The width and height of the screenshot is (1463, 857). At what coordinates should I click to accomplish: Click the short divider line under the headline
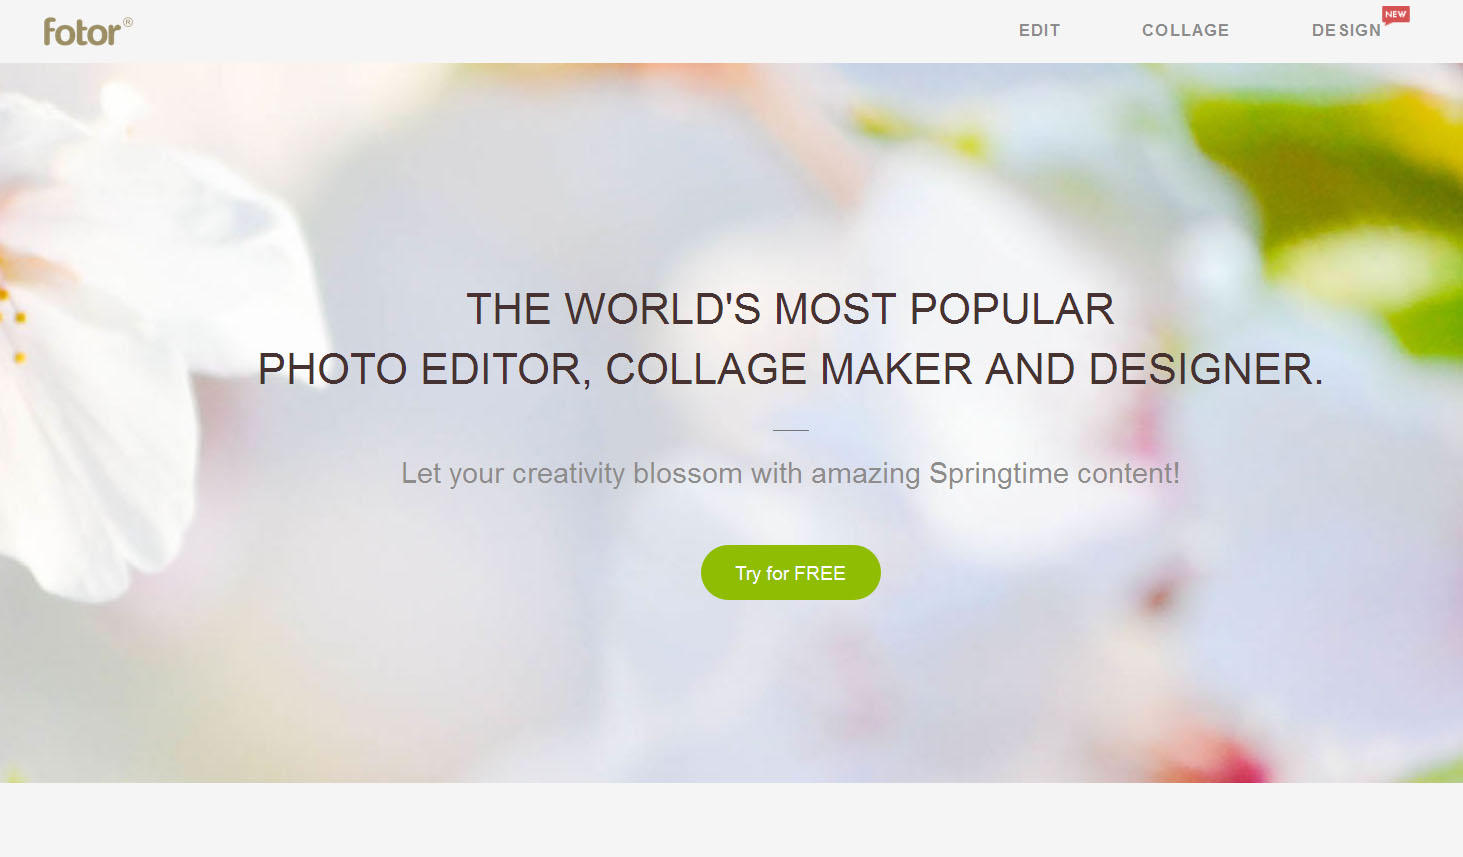(790, 430)
